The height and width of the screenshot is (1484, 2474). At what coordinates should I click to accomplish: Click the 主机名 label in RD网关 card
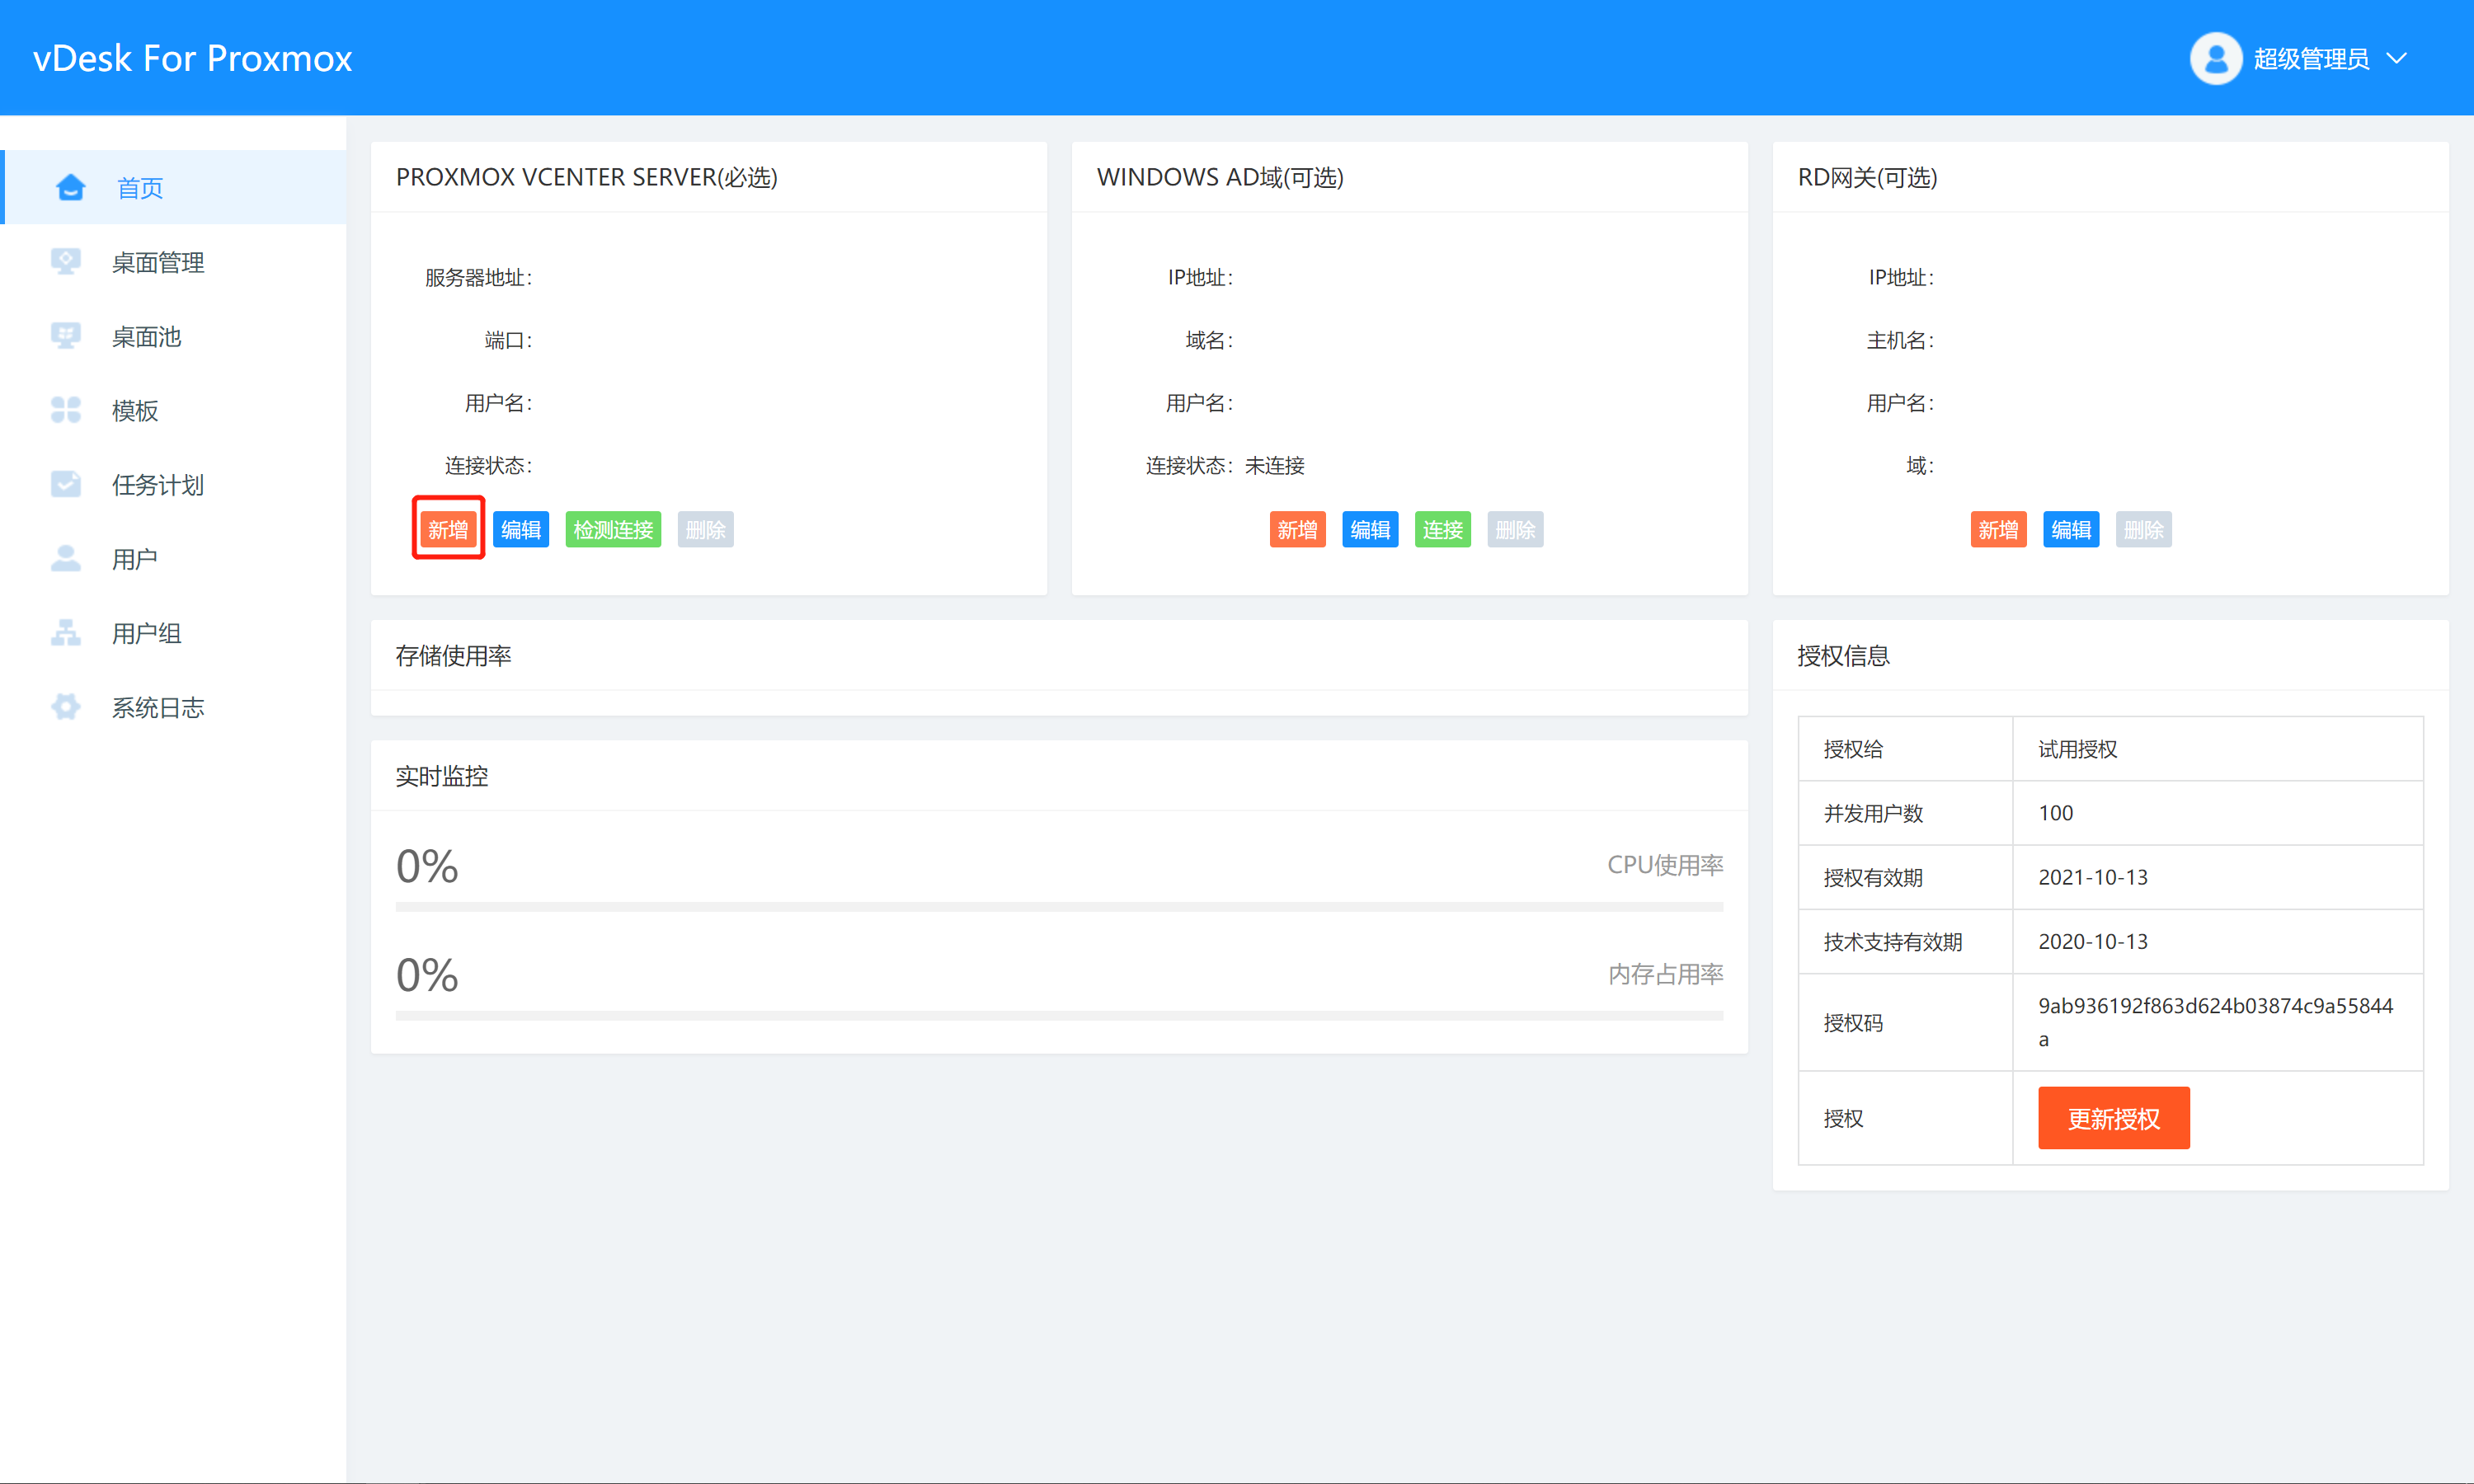click(x=1900, y=340)
